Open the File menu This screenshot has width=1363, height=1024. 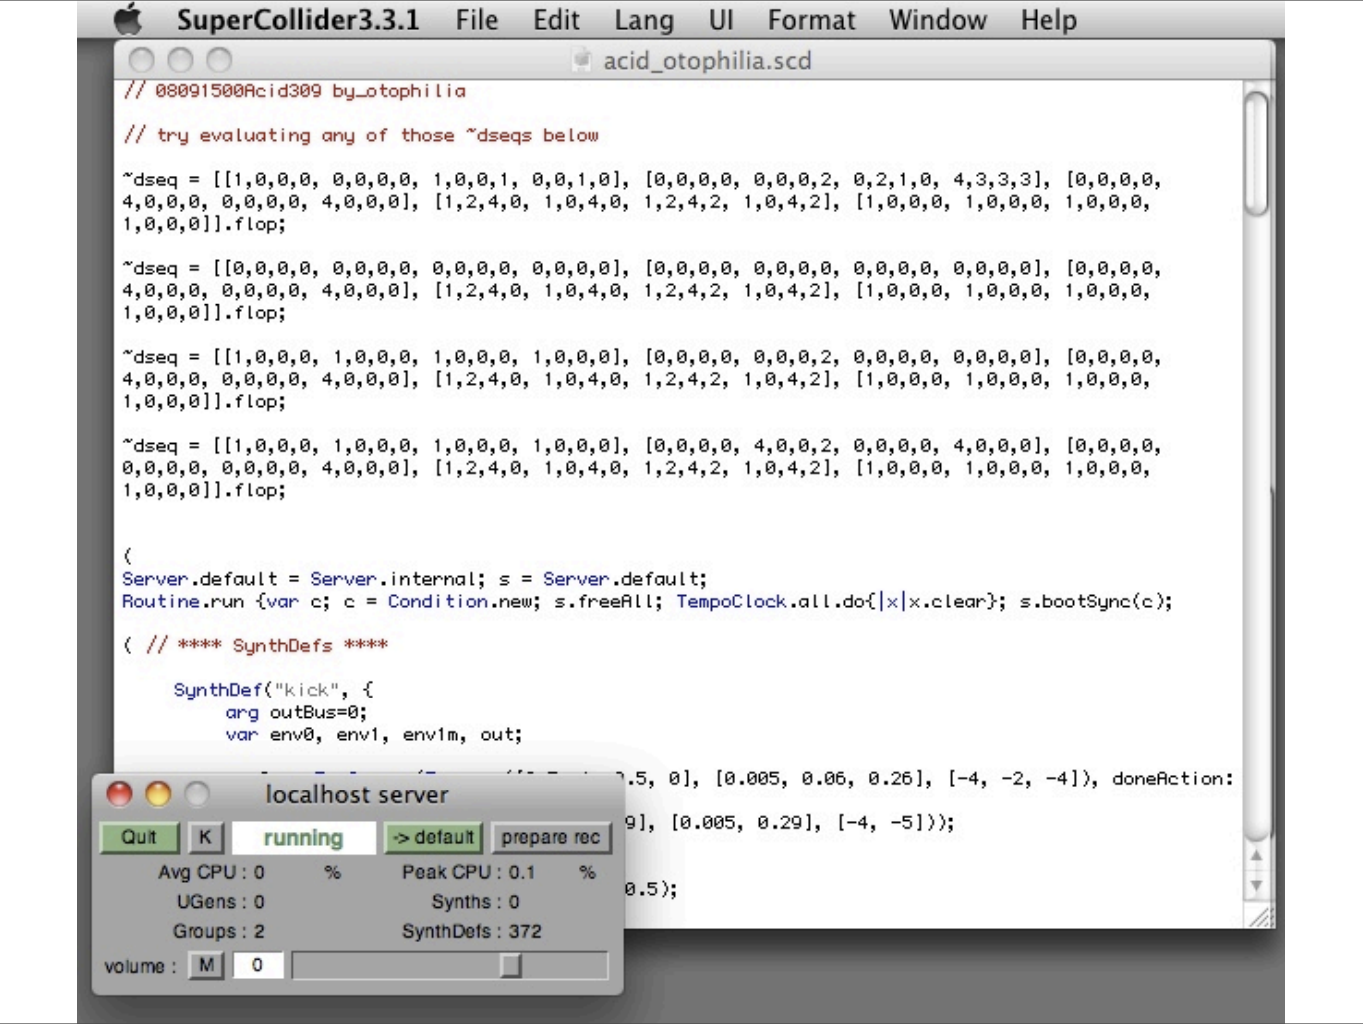tap(476, 20)
